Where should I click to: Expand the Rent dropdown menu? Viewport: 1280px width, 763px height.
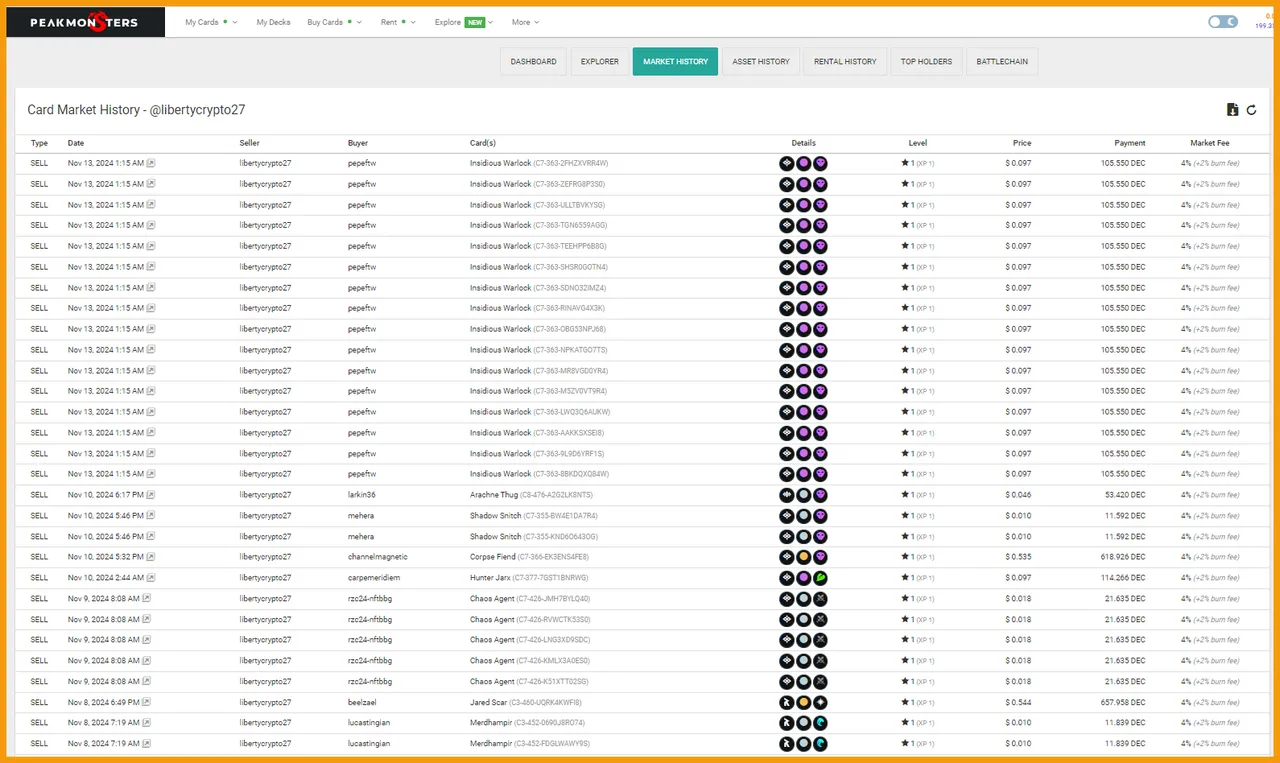tap(399, 22)
